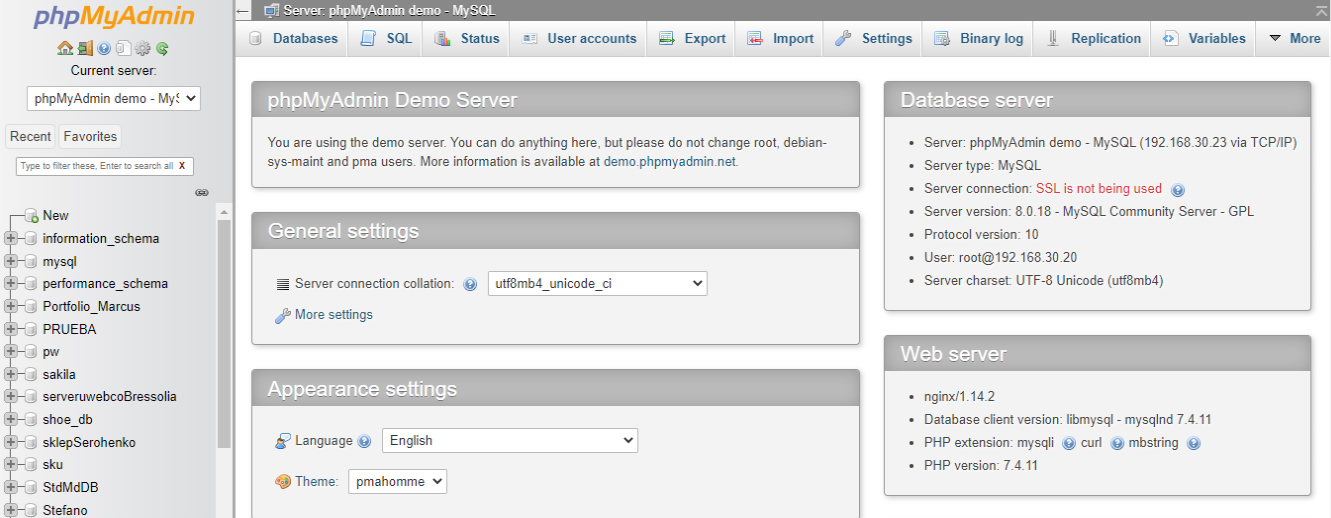Click help icon after mbstring extension
The image size is (1331, 518).
point(1193,443)
